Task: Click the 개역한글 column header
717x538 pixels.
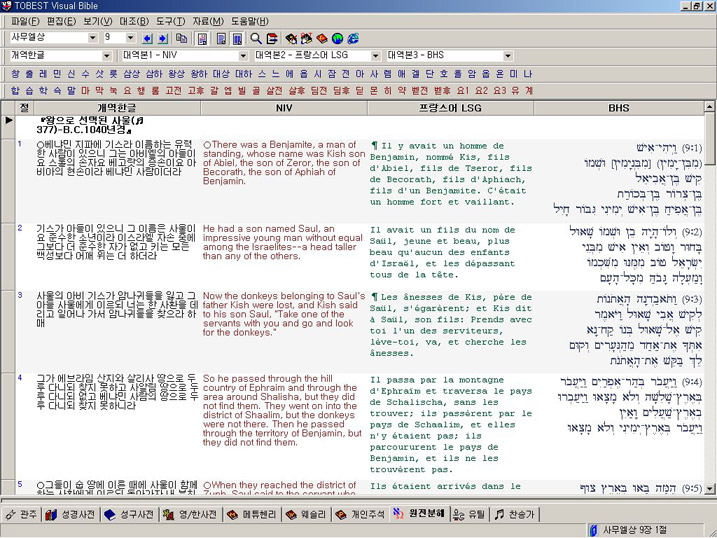Action: pos(116,108)
